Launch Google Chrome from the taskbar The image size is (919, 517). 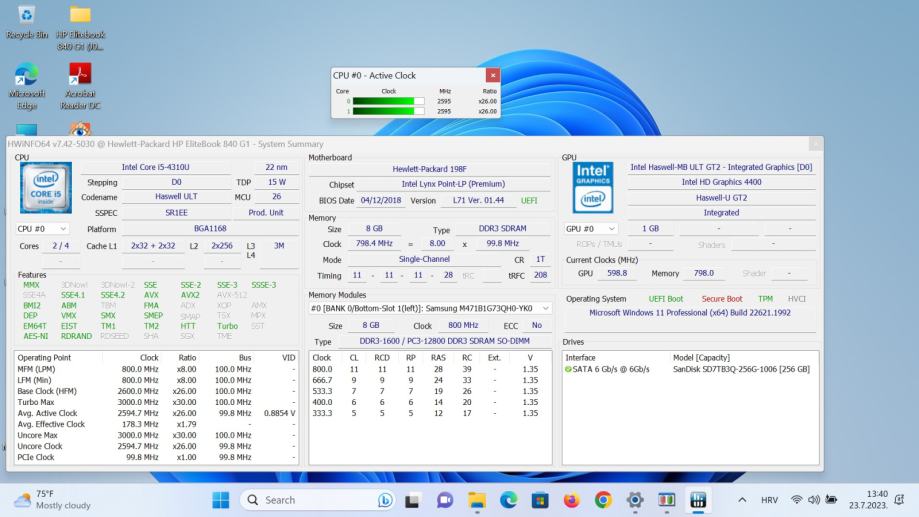pos(603,499)
